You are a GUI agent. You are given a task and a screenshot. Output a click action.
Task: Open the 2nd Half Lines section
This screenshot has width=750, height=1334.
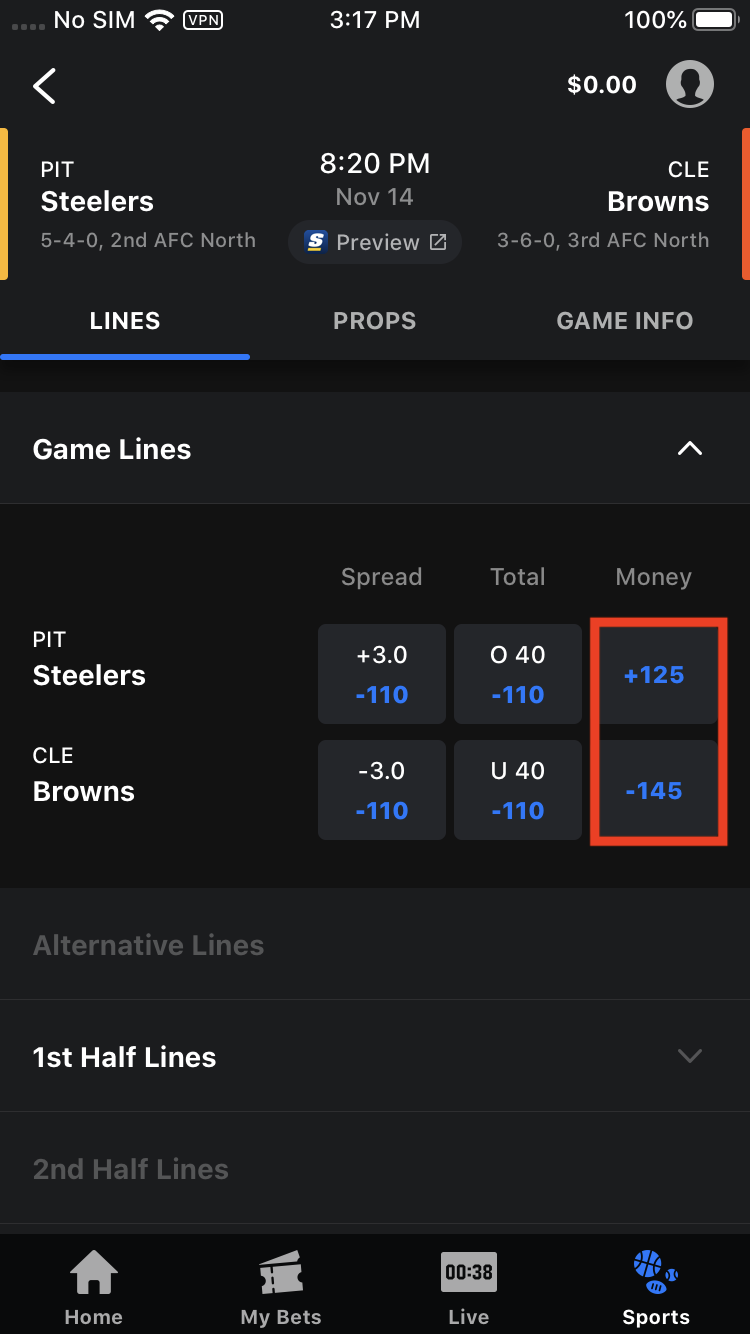pyautogui.click(x=130, y=1168)
